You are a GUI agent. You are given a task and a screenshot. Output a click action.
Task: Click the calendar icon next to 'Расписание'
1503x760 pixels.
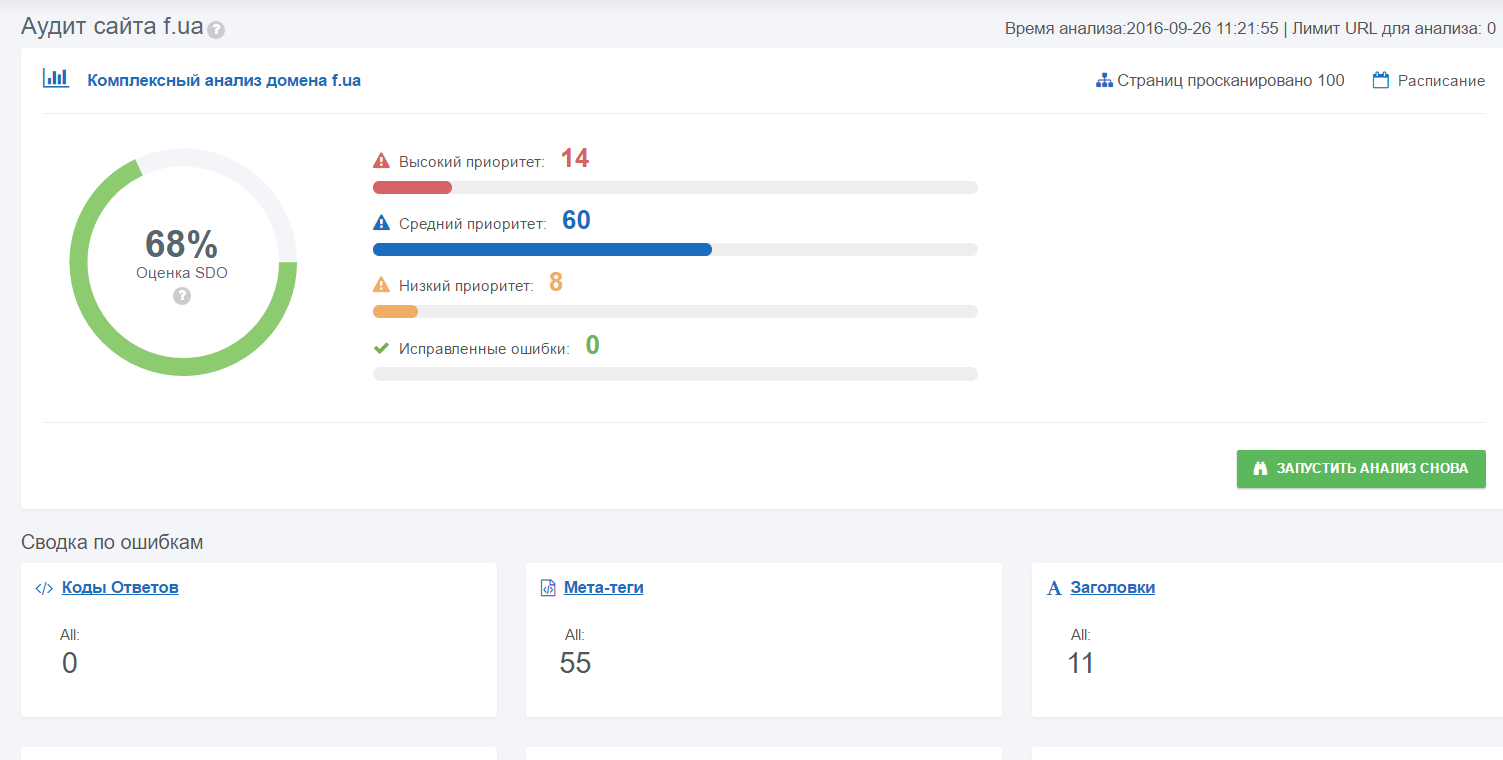pos(1381,80)
